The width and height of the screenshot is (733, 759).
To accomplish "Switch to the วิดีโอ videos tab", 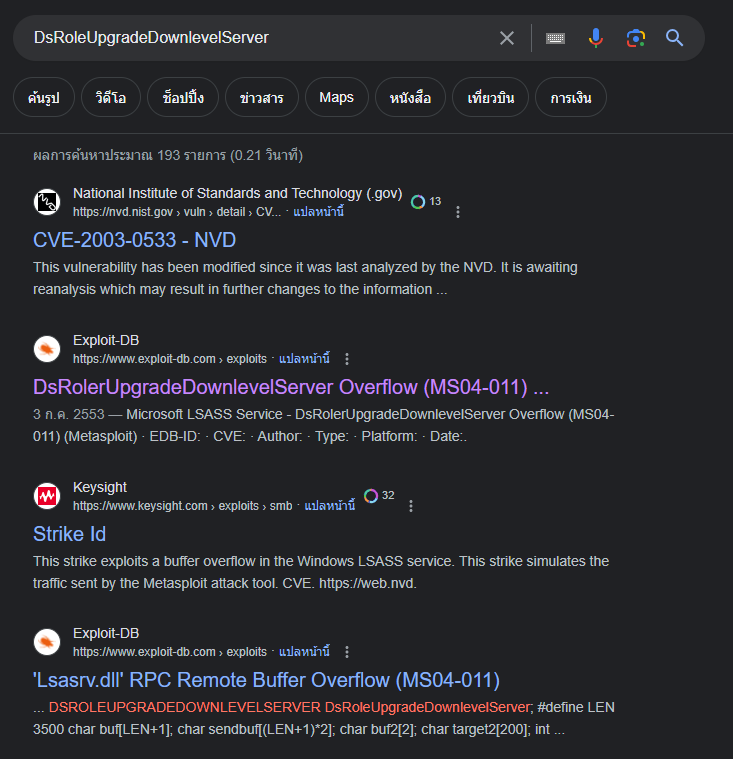I will [x=111, y=97].
